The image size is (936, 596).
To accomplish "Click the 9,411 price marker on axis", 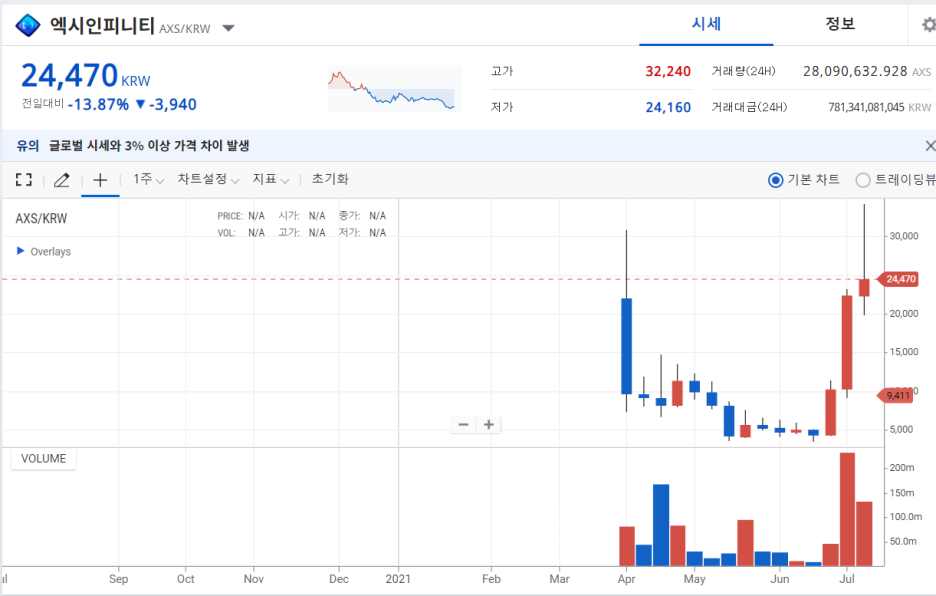I will pos(895,395).
